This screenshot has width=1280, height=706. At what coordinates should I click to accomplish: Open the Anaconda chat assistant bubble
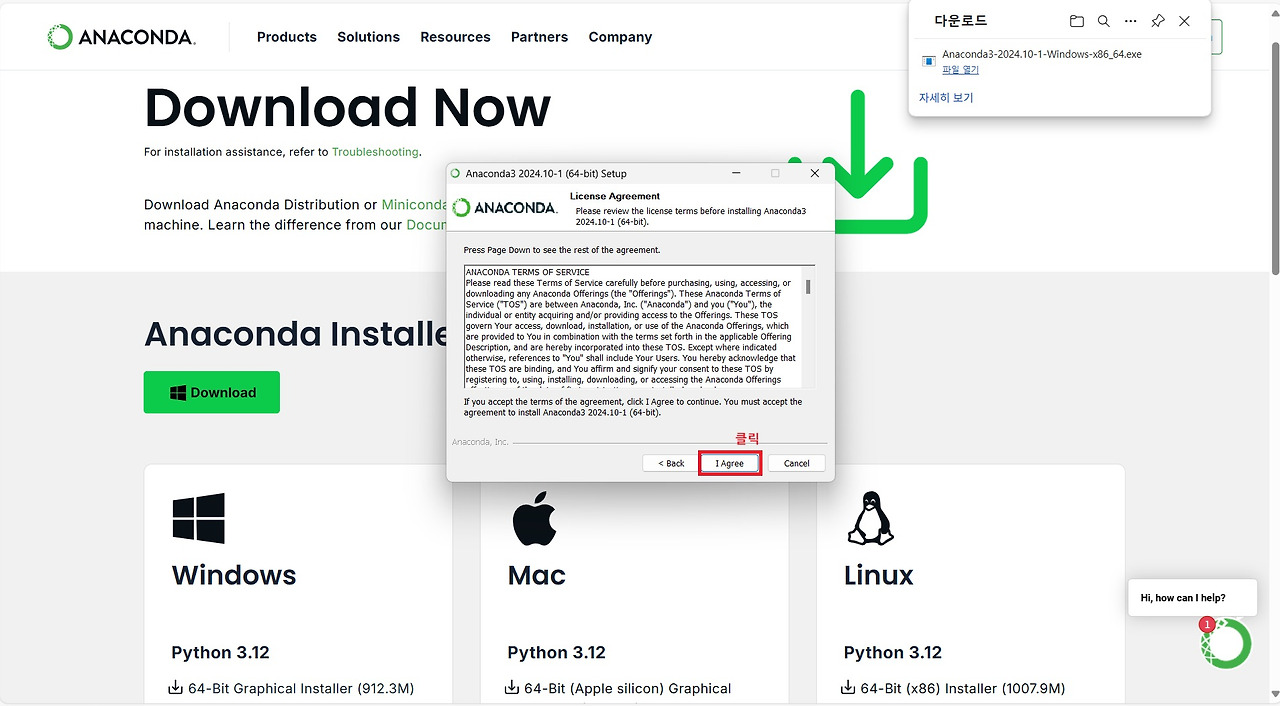coord(1226,643)
